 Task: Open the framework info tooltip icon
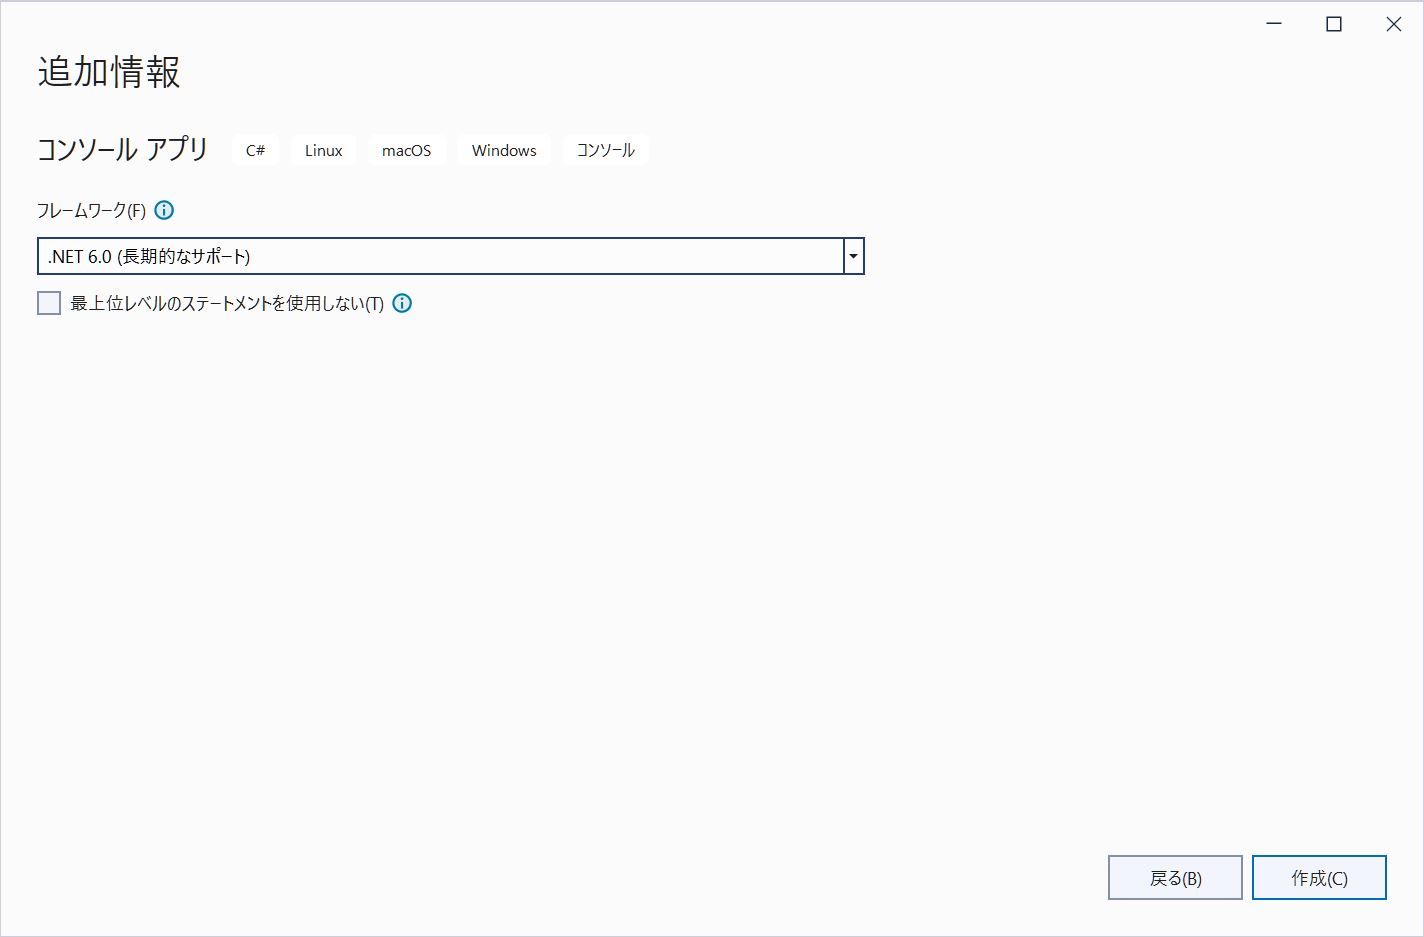click(x=164, y=210)
